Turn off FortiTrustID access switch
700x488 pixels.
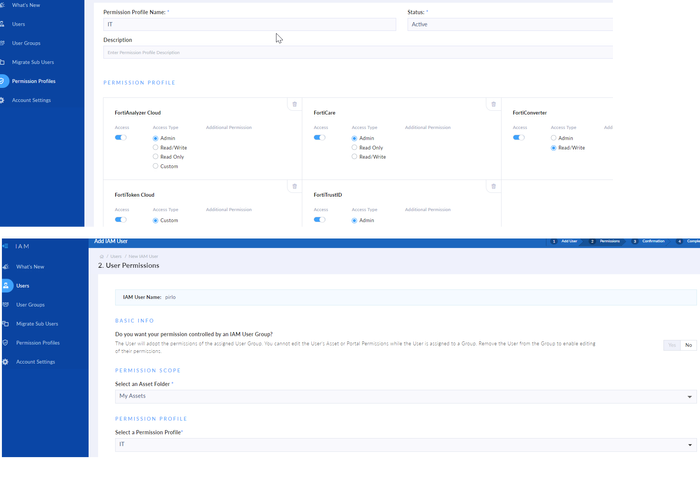[x=320, y=220]
